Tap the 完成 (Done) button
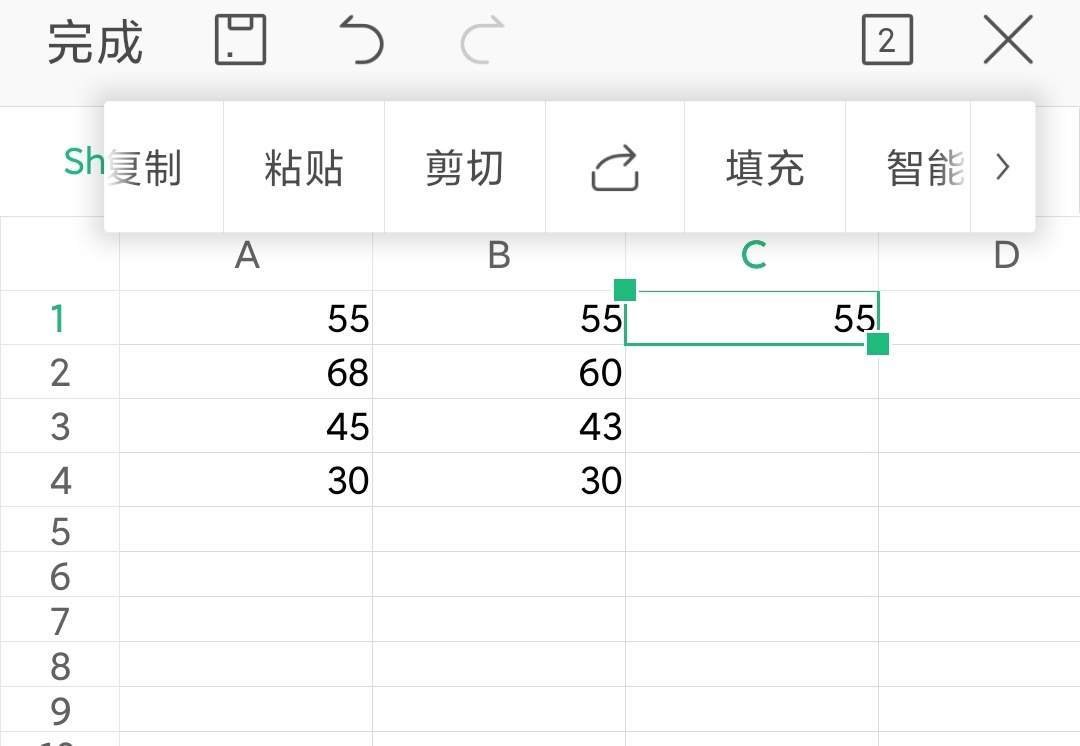This screenshot has width=1080, height=746. [x=95, y=42]
